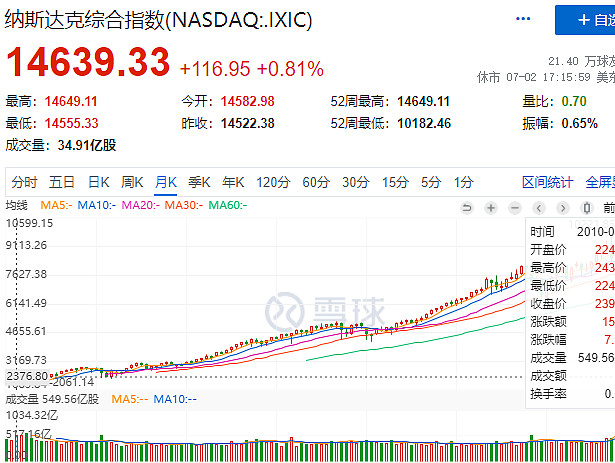Show the 30分 minute chart

pyautogui.click(x=356, y=182)
